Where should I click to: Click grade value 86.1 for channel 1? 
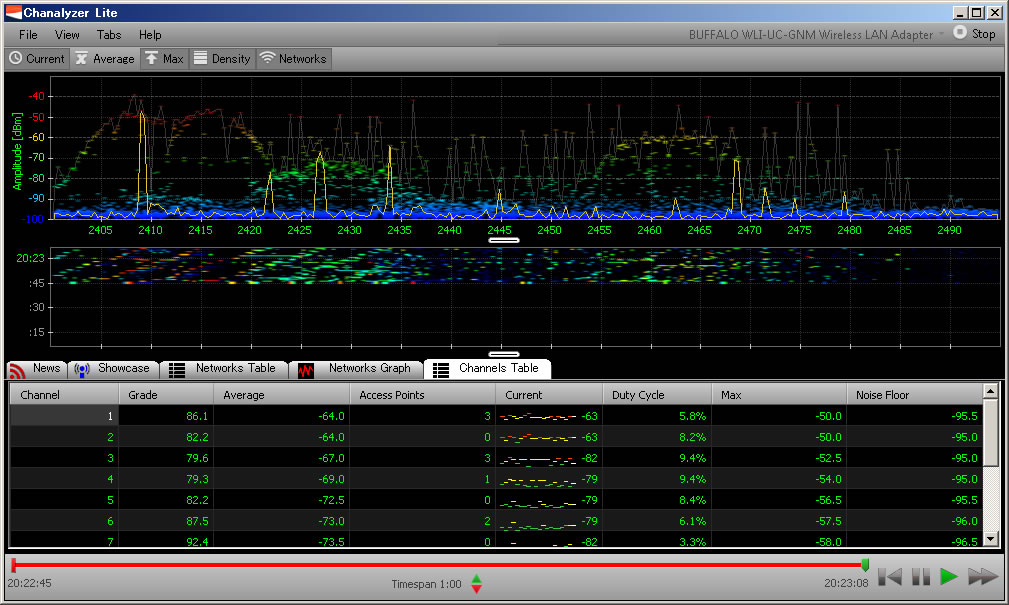coord(197,416)
